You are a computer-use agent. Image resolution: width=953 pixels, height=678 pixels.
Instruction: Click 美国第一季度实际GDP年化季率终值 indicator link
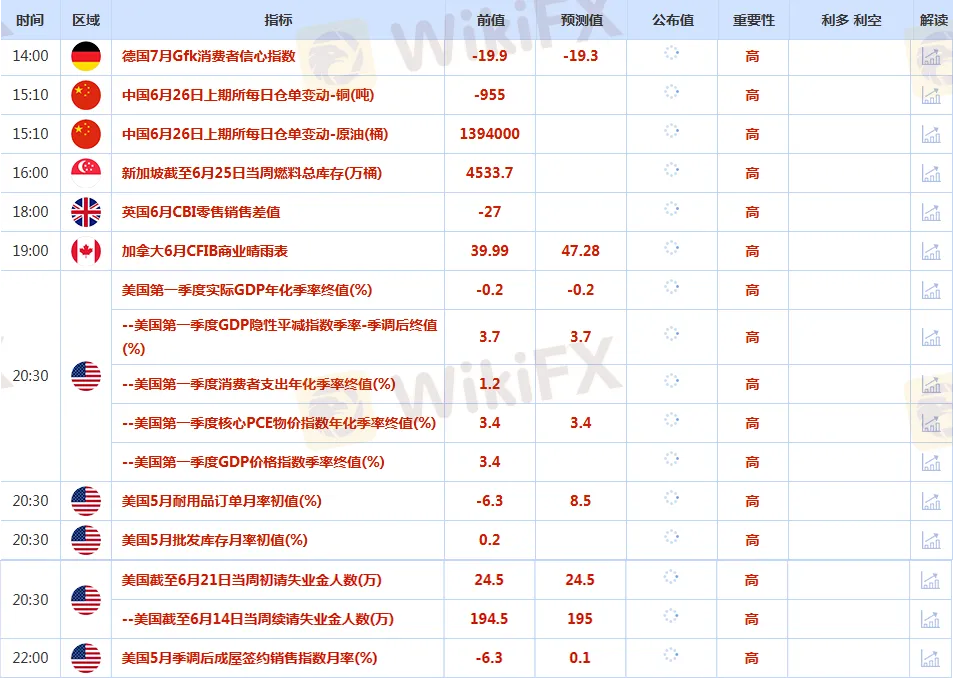[x=246, y=290]
